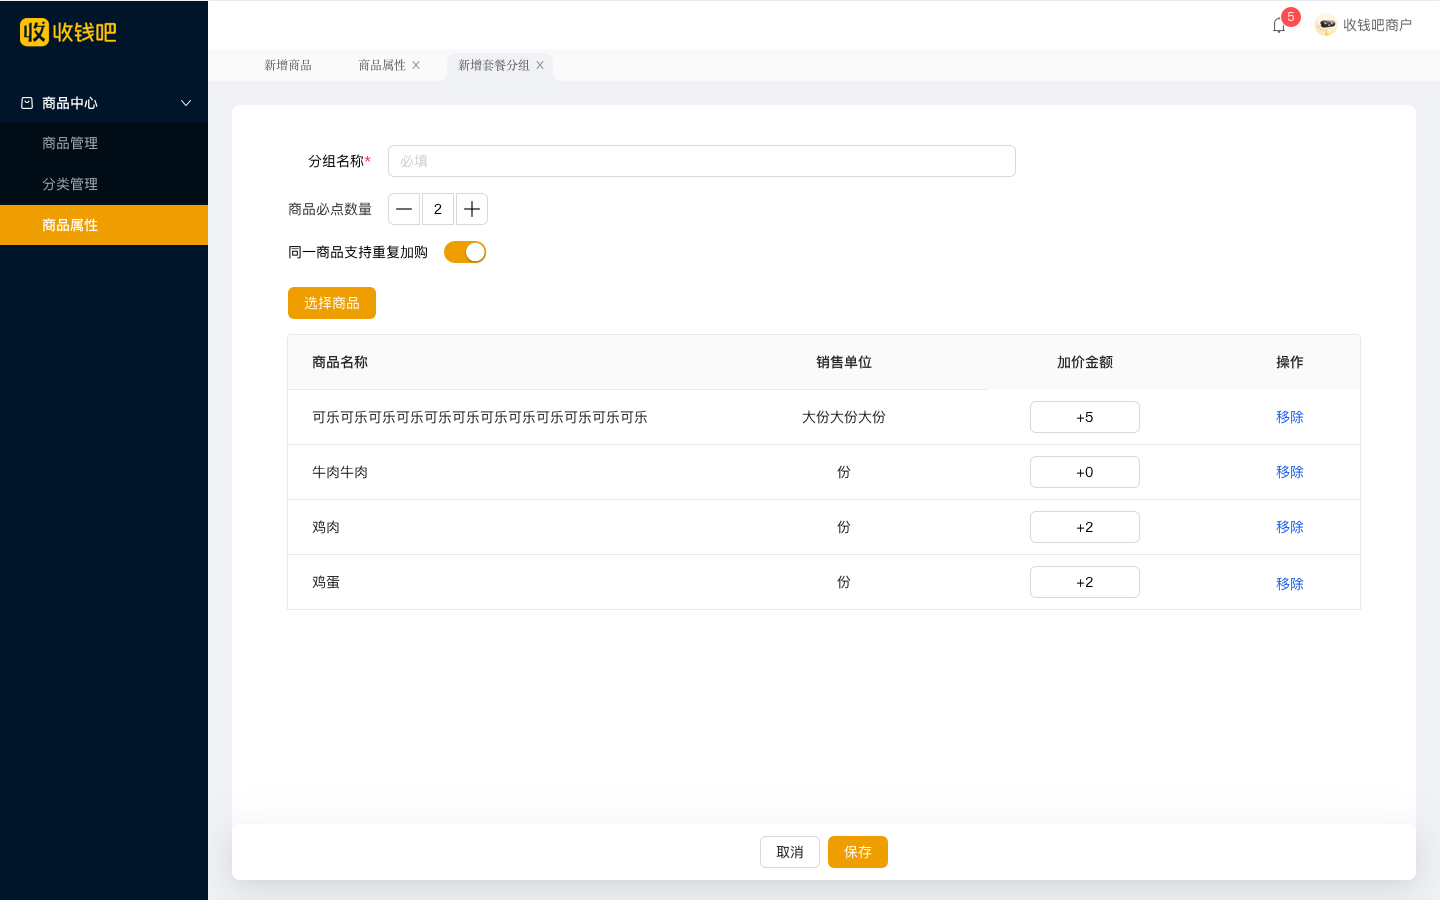Switch to the 新增商品 tab

click(288, 65)
